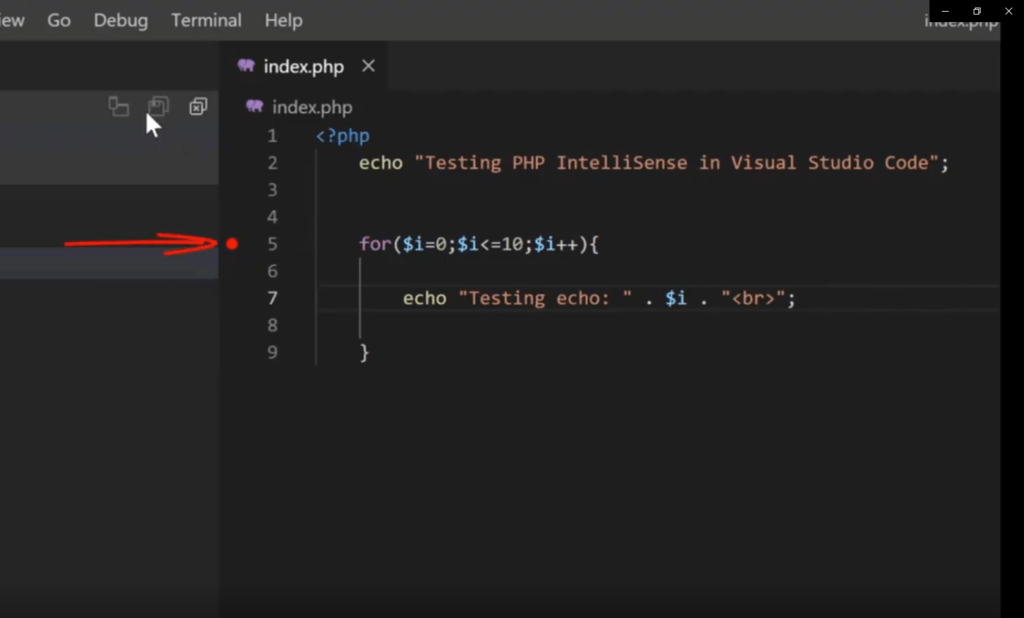The width and height of the screenshot is (1024, 618).
Task: Place cursor on the for loop statement
Action: click(x=480, y=243)
